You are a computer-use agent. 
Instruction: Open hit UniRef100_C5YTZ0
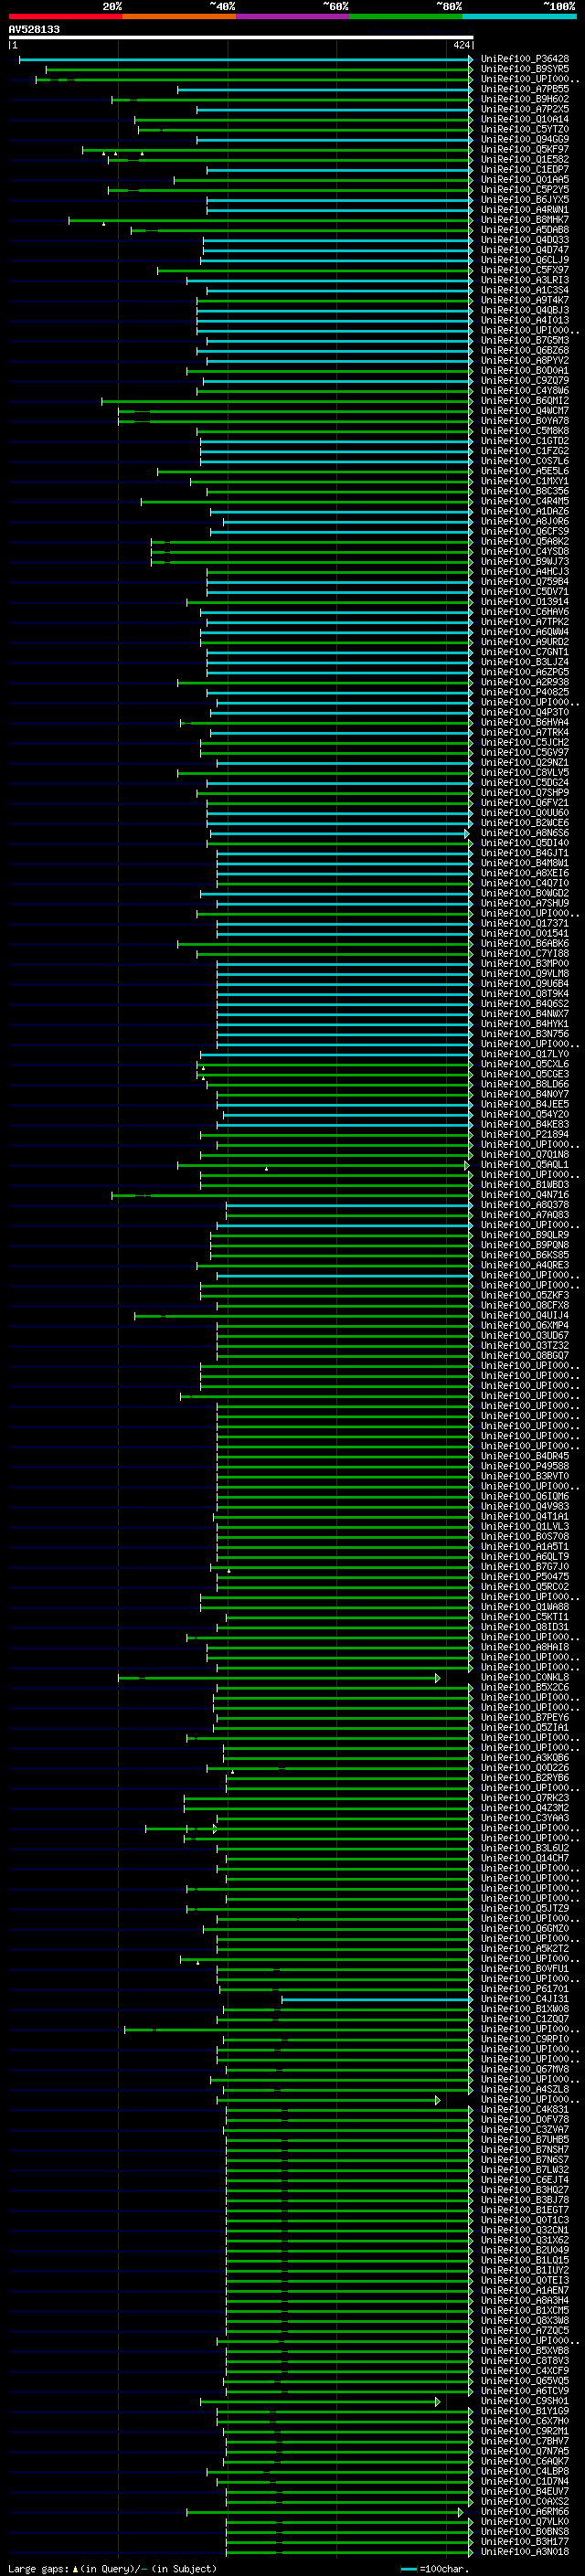525,130
